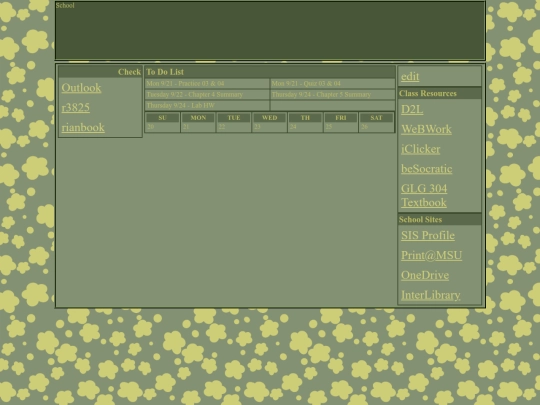Open the OneDrive link
Image resolution: width=540 pixels, height=405 pixels.
425,275
